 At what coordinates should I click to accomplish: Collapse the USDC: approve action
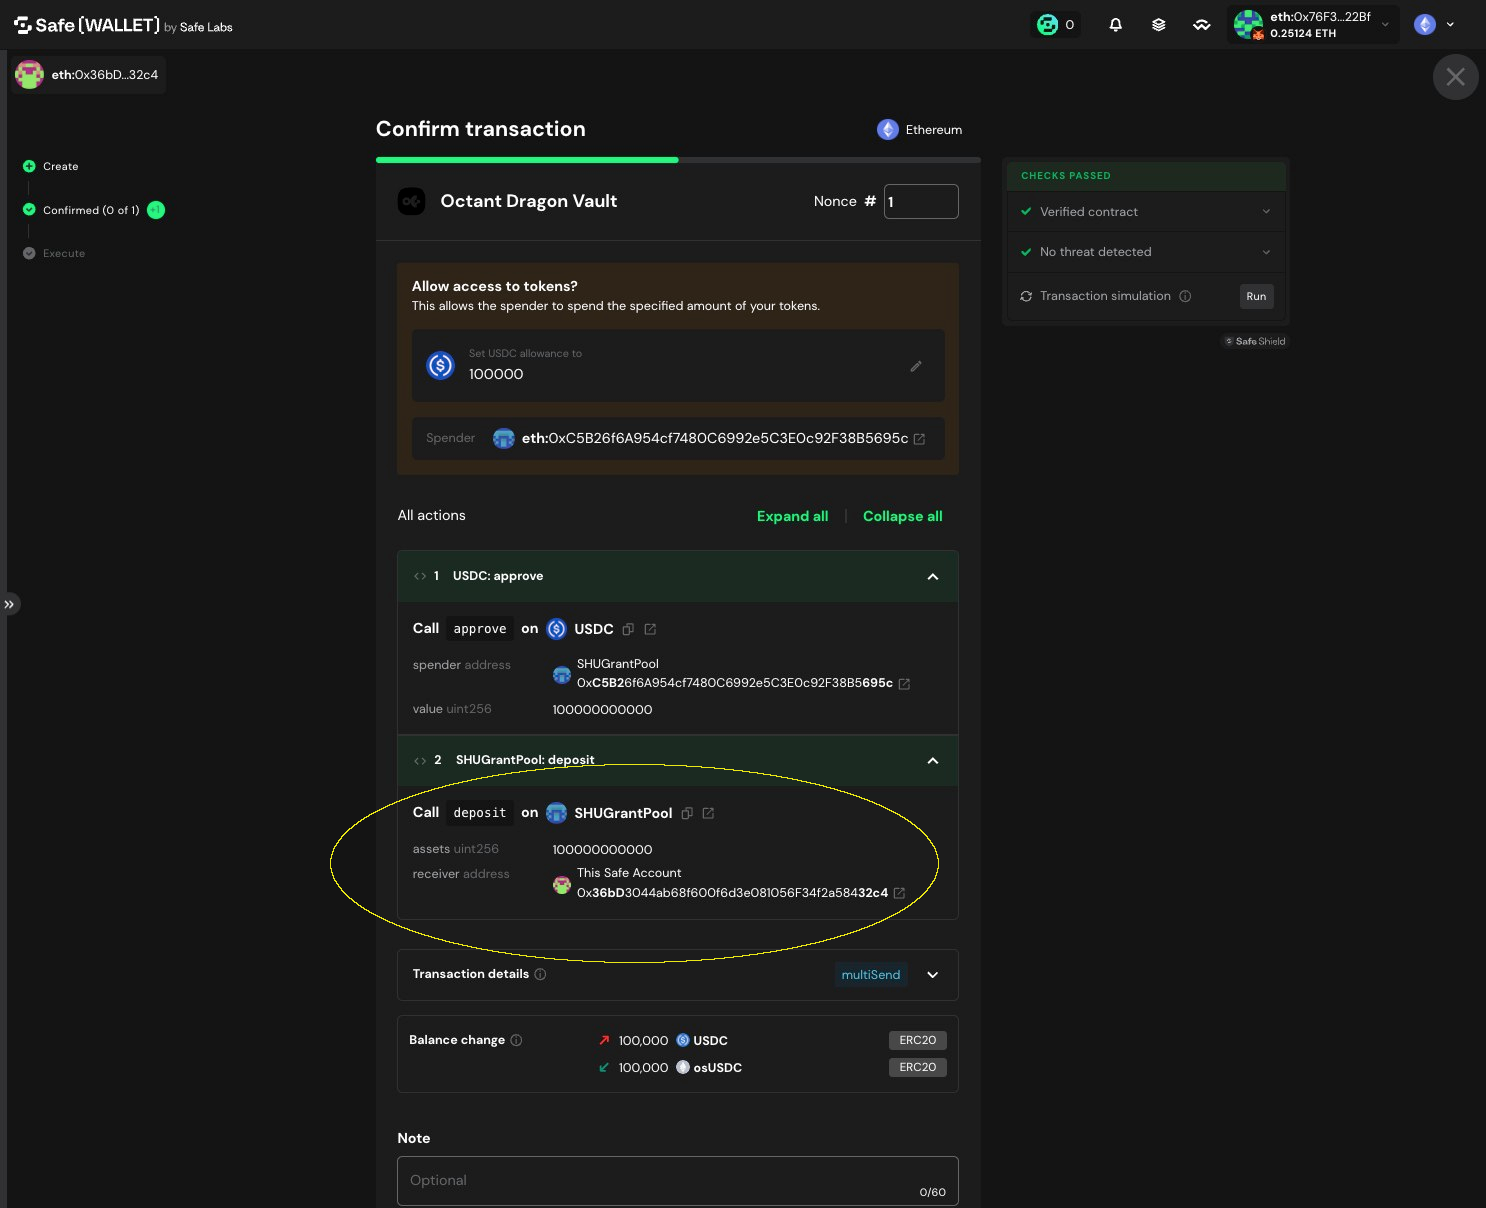(933, 577)
